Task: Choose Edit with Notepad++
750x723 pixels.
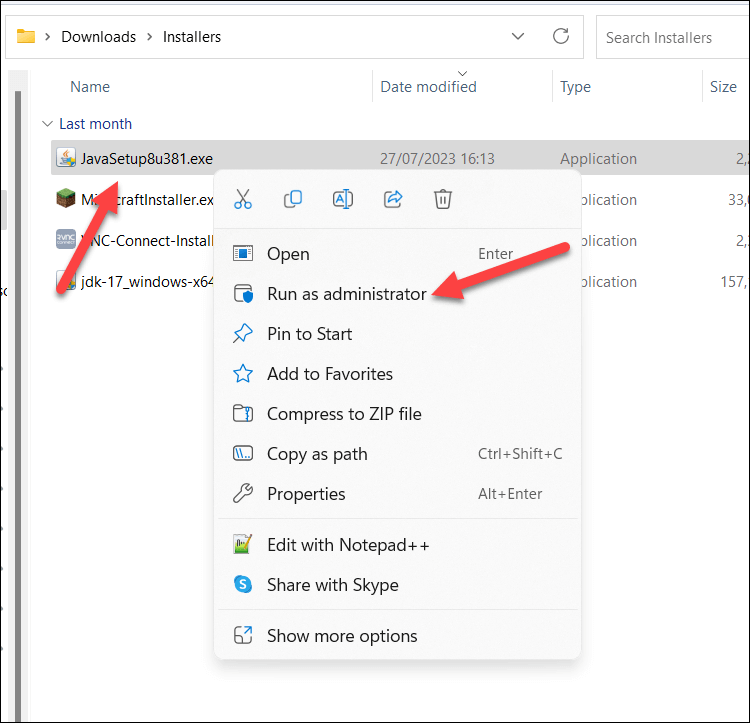Action: point(397,545)
